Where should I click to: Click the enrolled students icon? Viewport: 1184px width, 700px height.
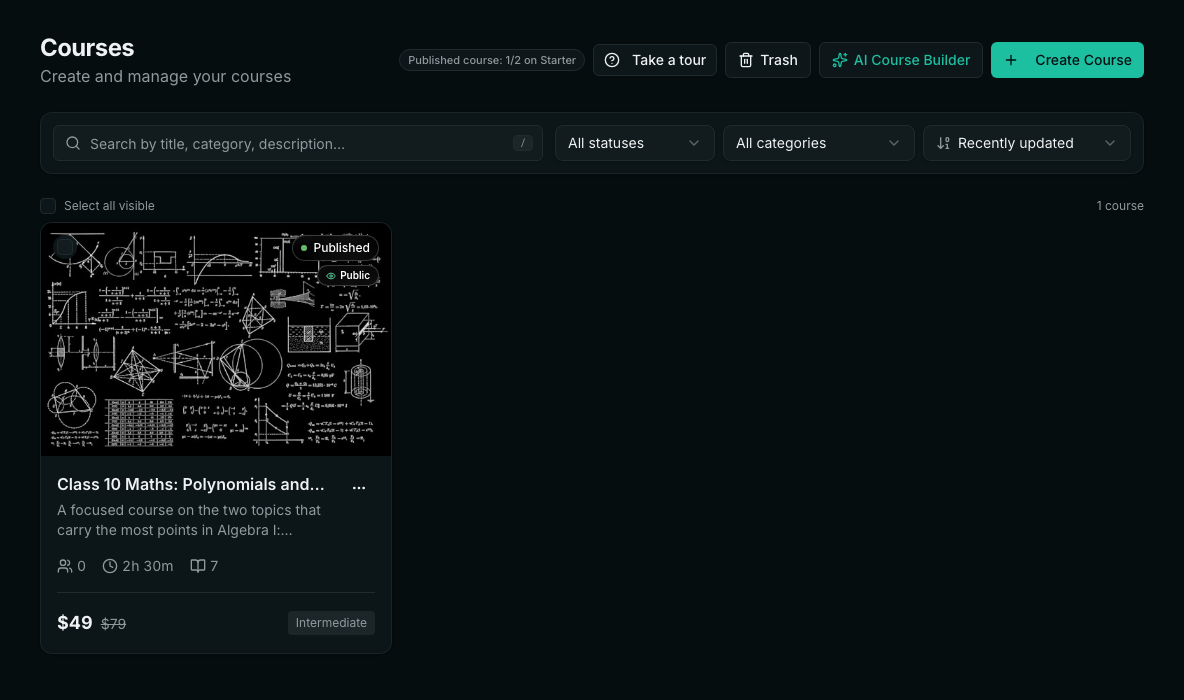point(65,566)
